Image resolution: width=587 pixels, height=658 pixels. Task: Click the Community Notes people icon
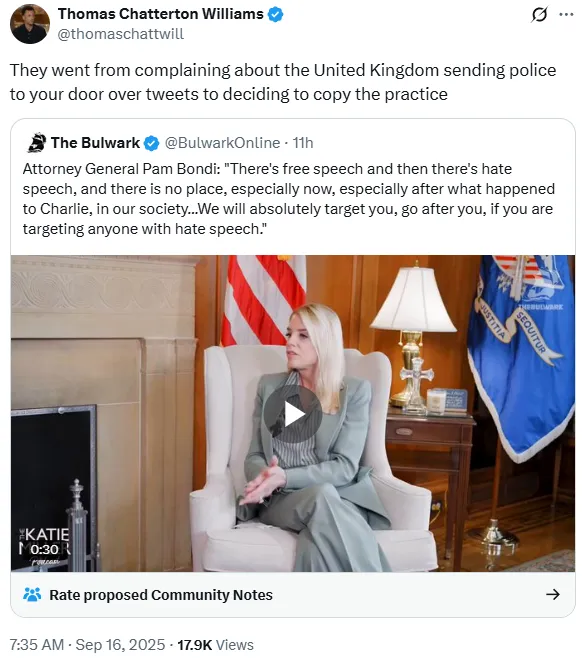(32, 595)
